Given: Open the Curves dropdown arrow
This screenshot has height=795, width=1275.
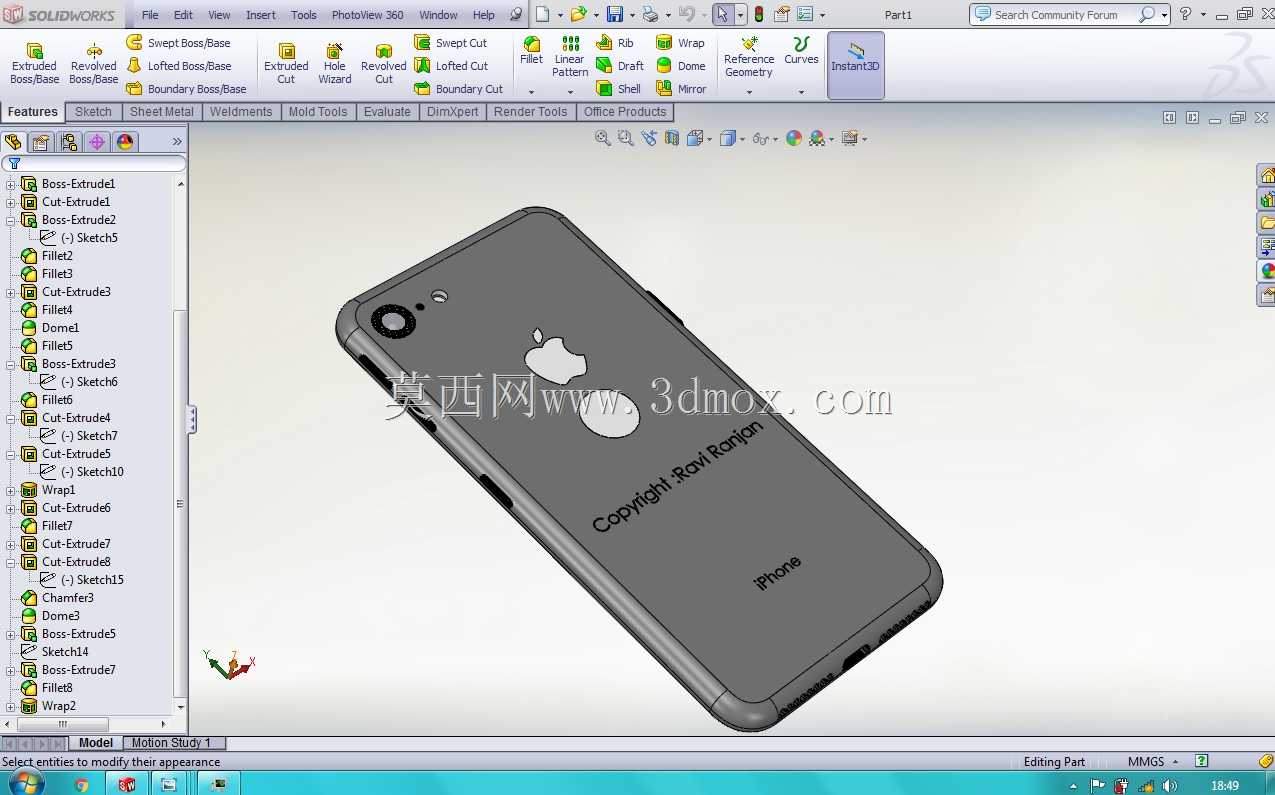Looking at the screenshot, I should 801,92.
